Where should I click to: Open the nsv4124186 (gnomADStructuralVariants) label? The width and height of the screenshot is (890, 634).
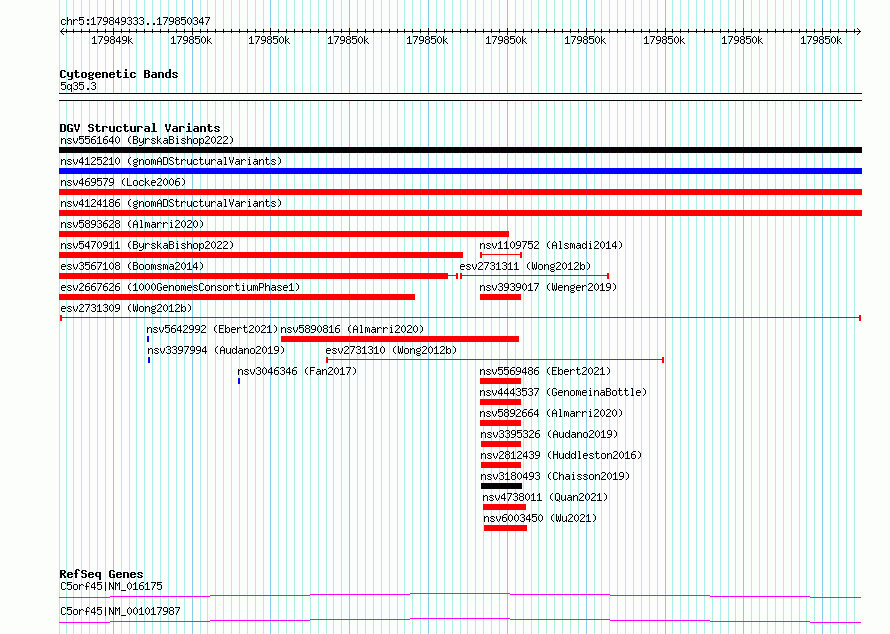[x=171, y=203]
